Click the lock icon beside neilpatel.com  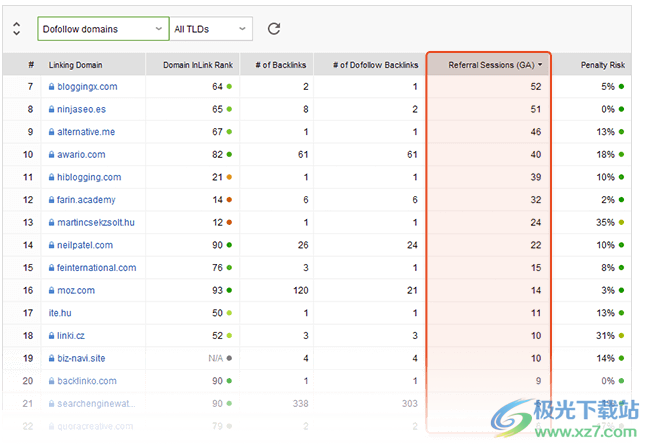[x=51, y=245]
